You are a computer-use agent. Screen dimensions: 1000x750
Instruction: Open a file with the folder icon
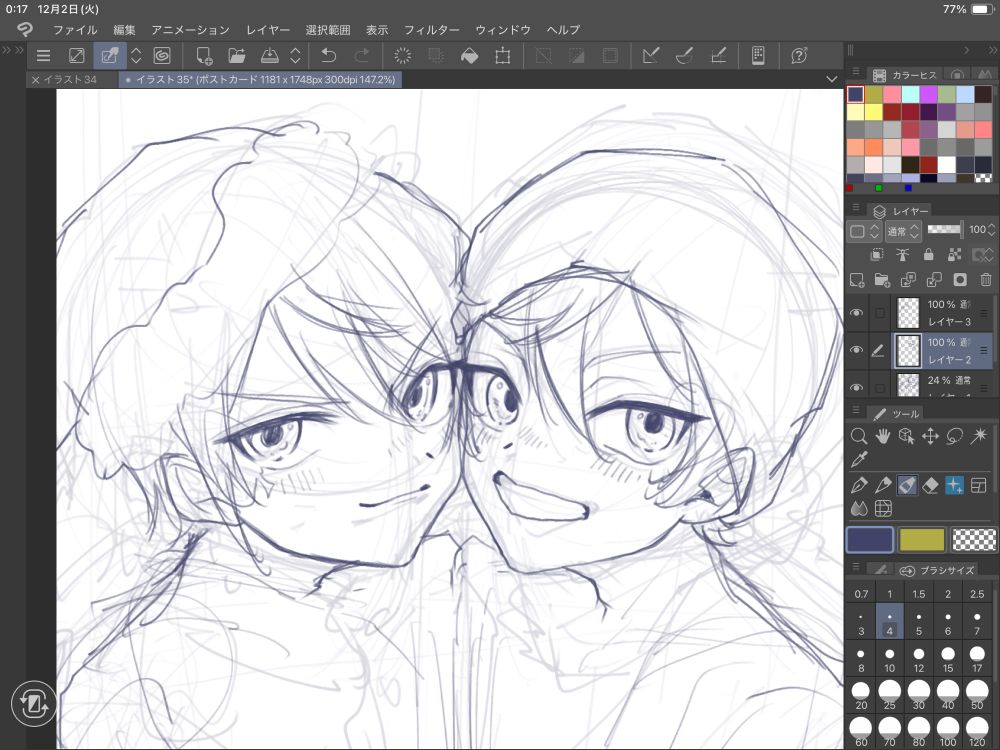pyautogui.click(x=237, y=56)
